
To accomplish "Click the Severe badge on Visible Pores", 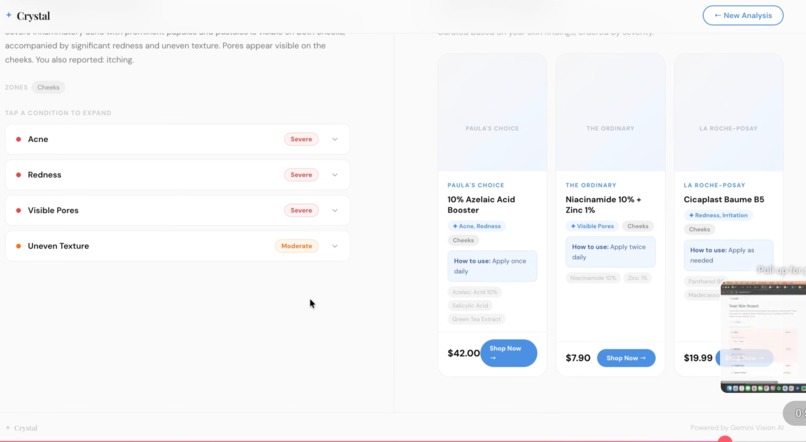I will point(301,210).
